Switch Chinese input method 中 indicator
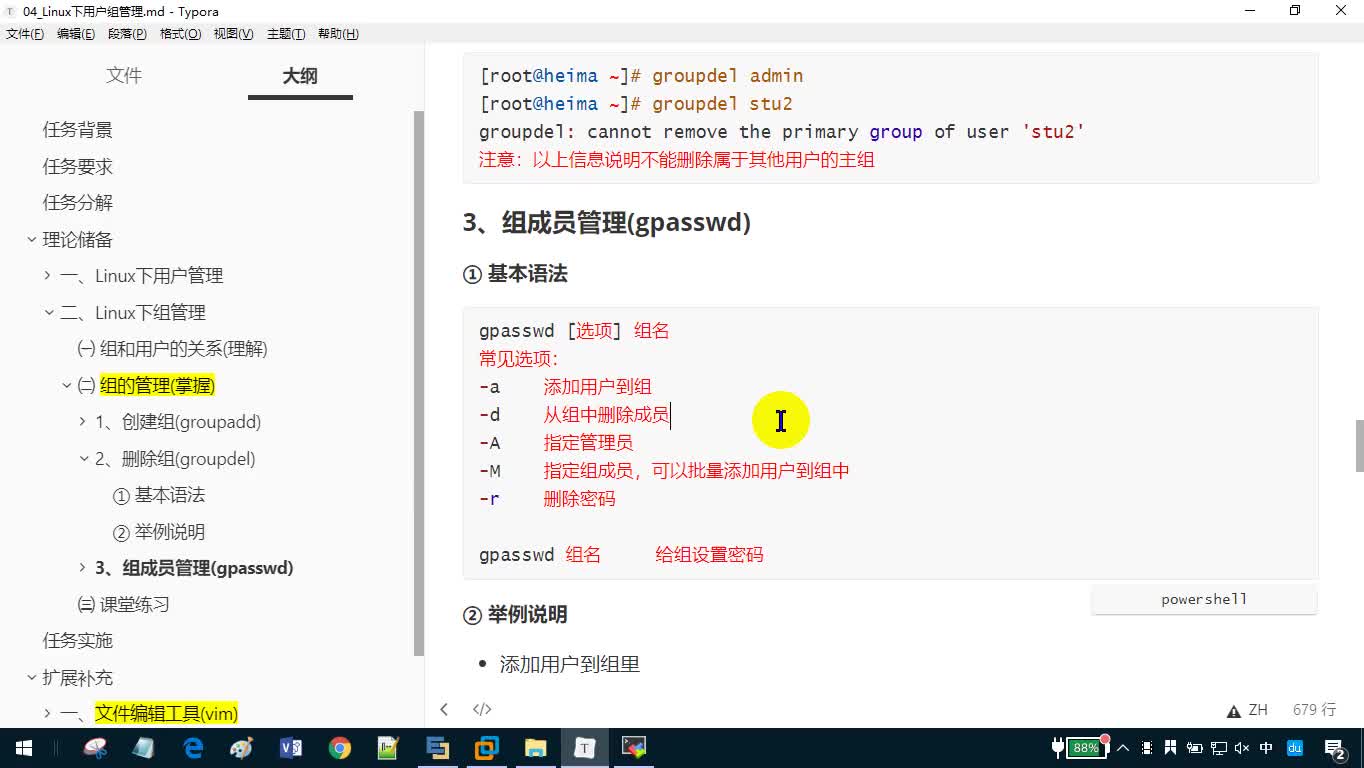 click(x=1267, y=748)
